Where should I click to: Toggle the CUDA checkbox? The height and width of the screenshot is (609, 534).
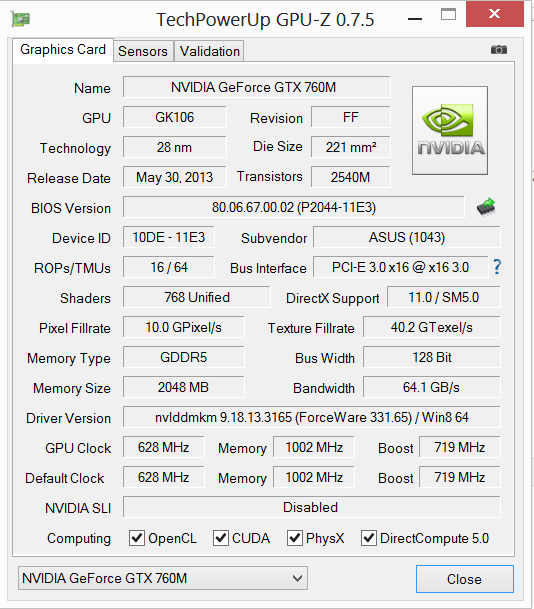coord(221,538)
